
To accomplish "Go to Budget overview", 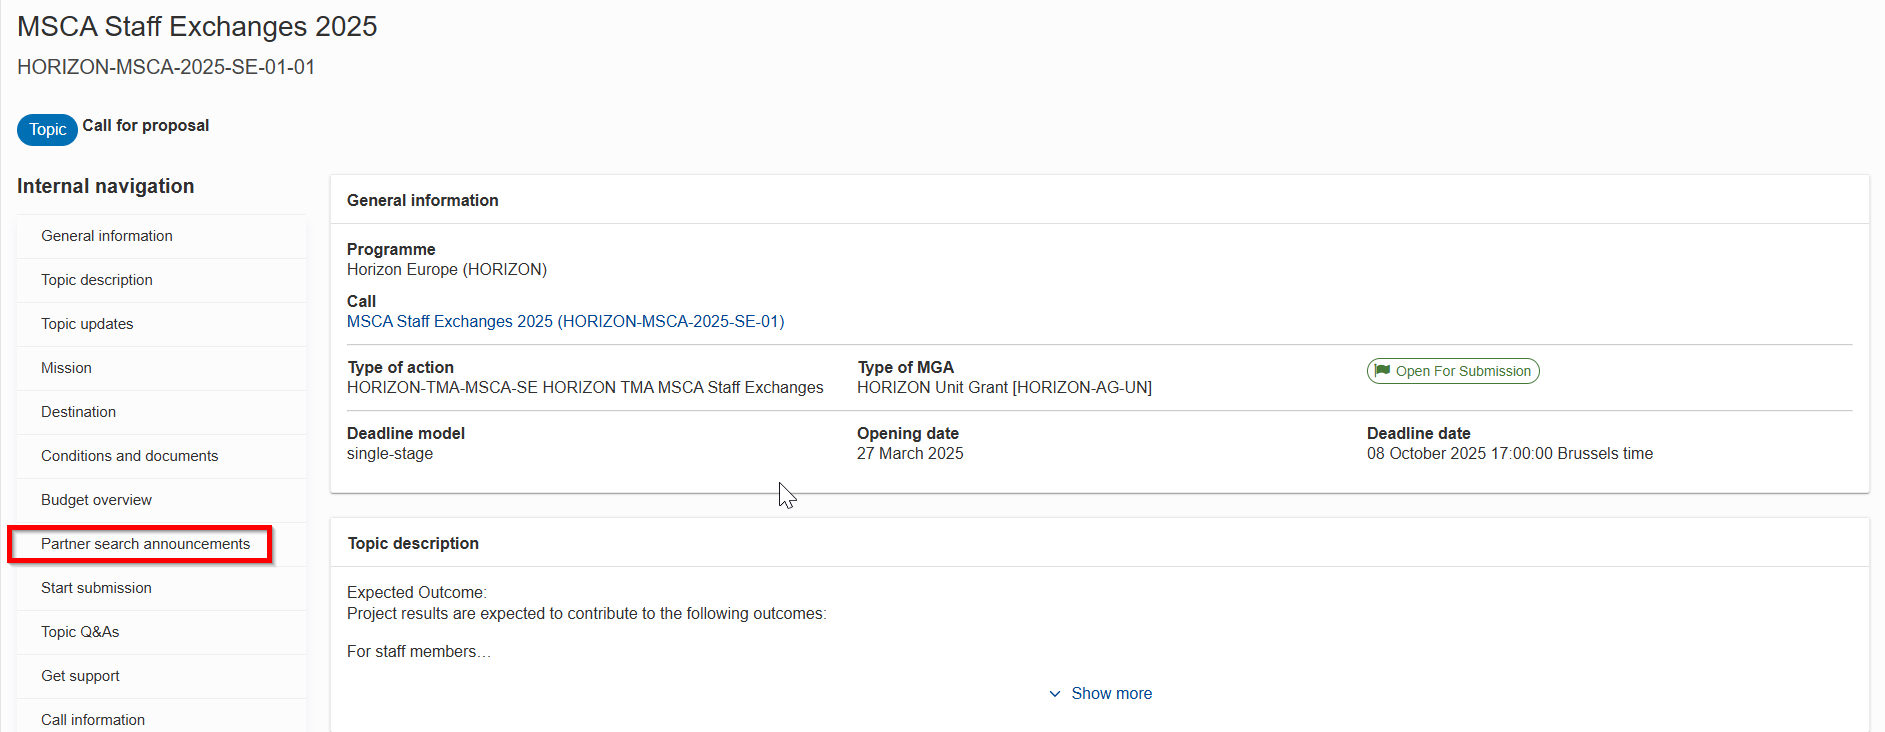I will click(x=161, y=500).
